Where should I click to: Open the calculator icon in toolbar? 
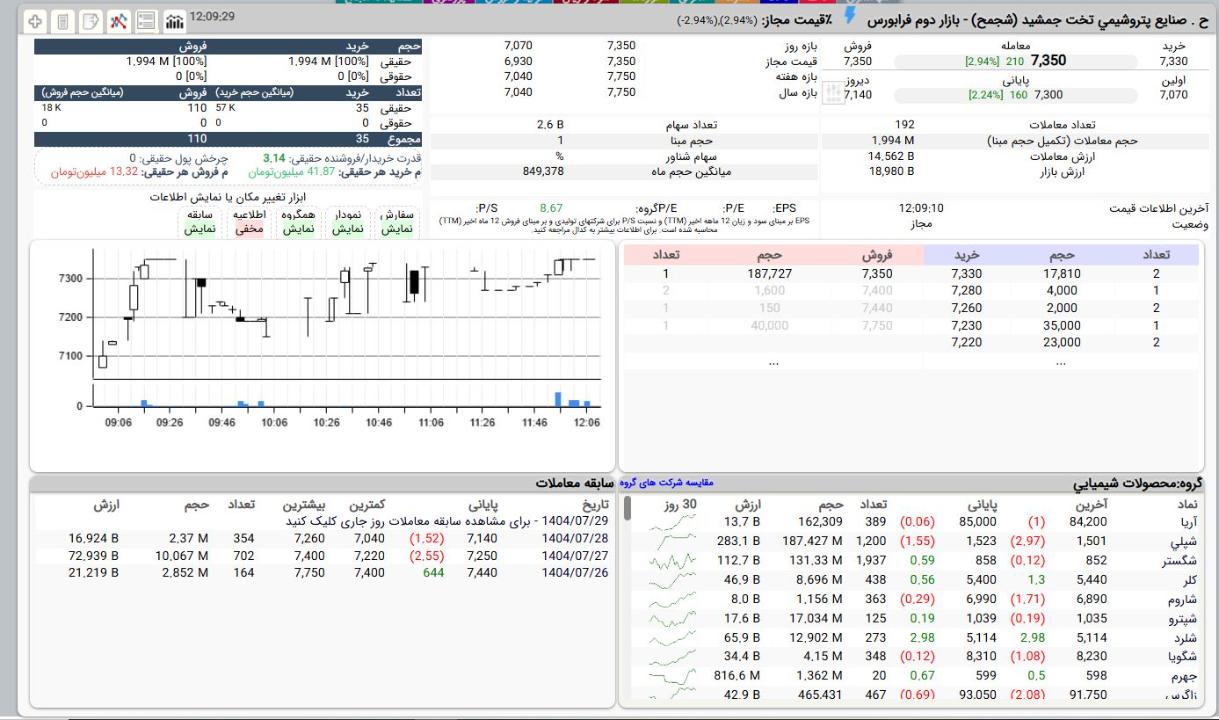63,20
